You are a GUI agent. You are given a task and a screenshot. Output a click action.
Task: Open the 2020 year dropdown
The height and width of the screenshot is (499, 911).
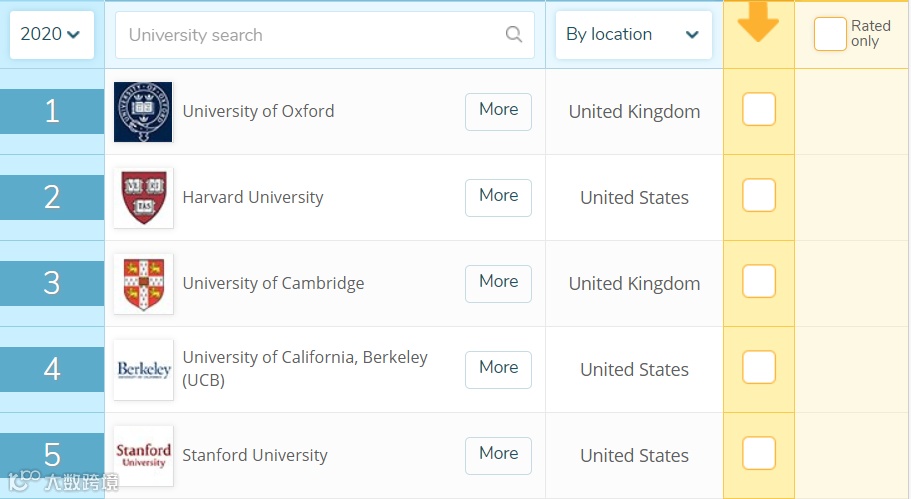51,34
